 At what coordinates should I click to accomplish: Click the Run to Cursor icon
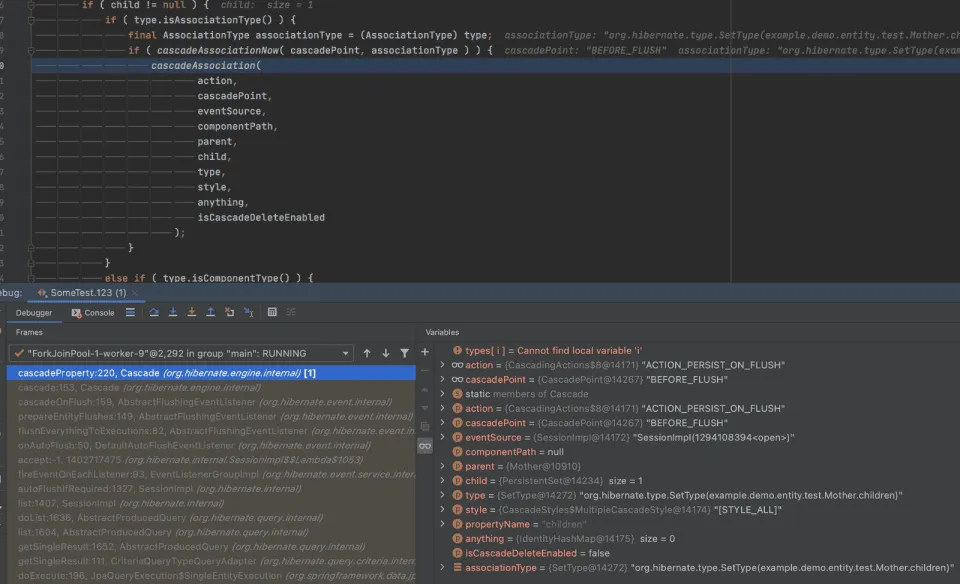coord(249,312)
